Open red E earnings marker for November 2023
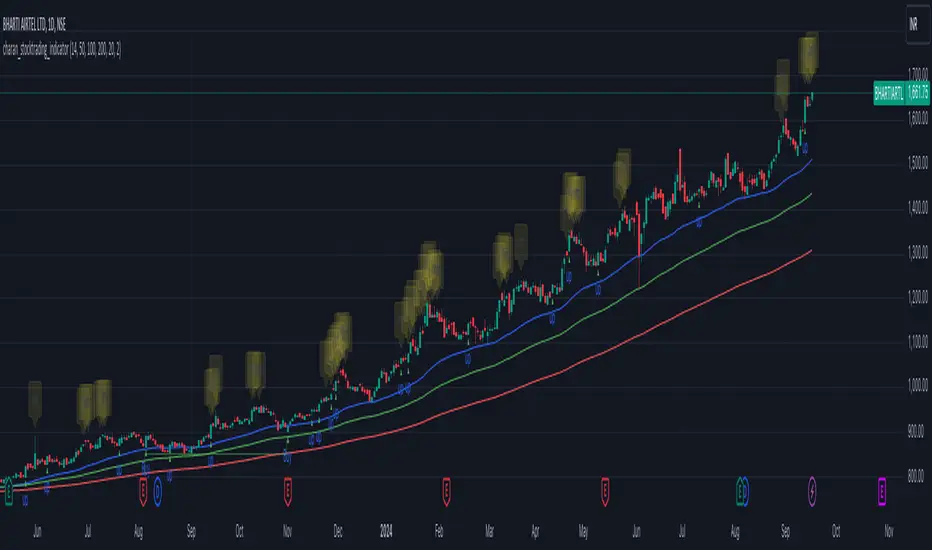Viewport: 932px width, 550px height. (x=288, y=491)
